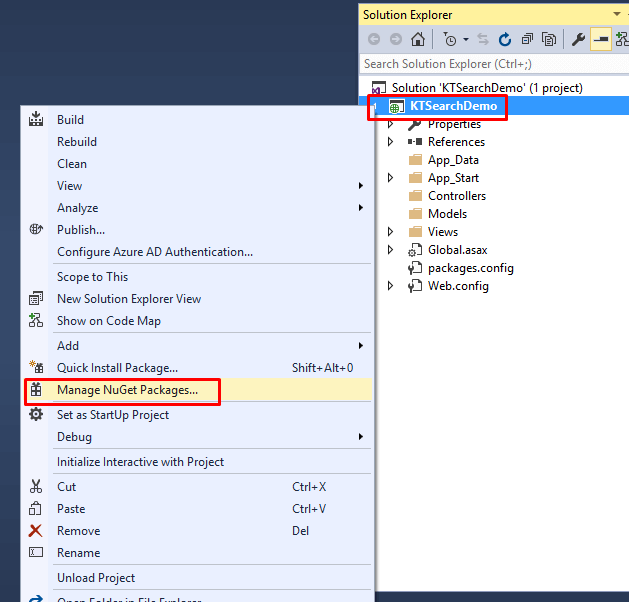Choose Show on Code Map
This screenshot has height=602, width=629.
(x=197, y=321)
